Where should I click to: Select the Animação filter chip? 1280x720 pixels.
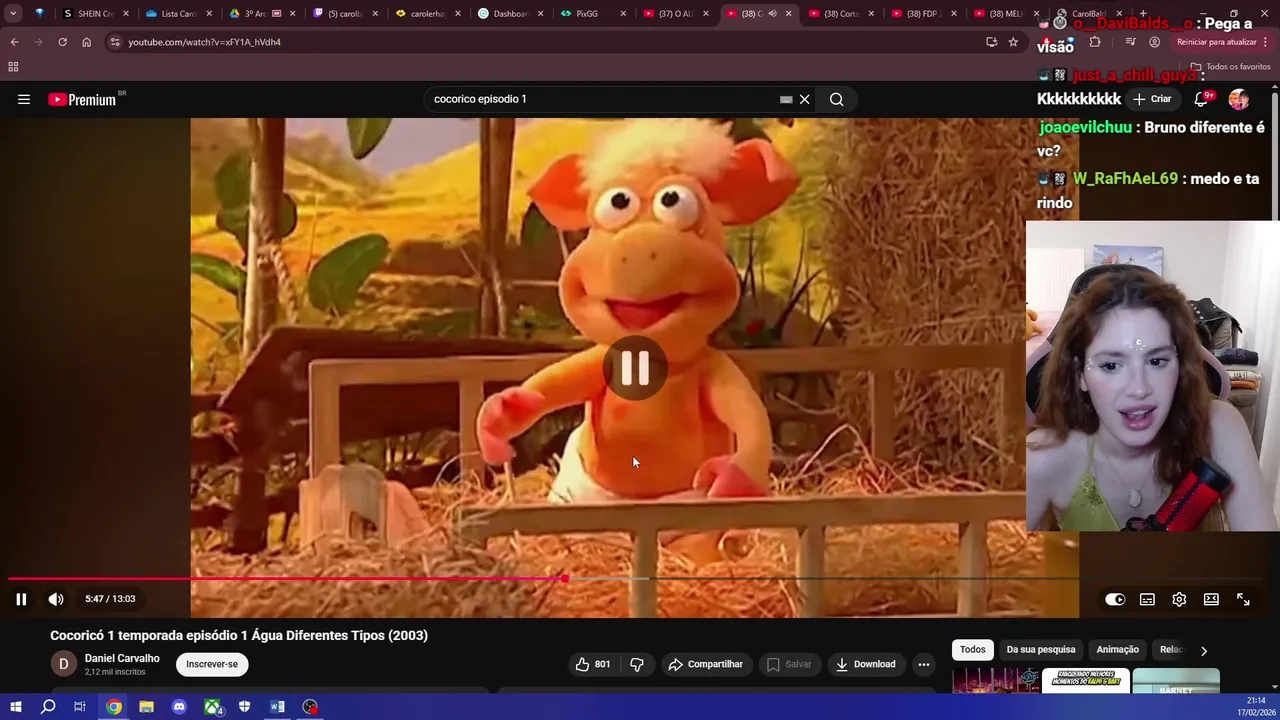[x=1118, y=650]
